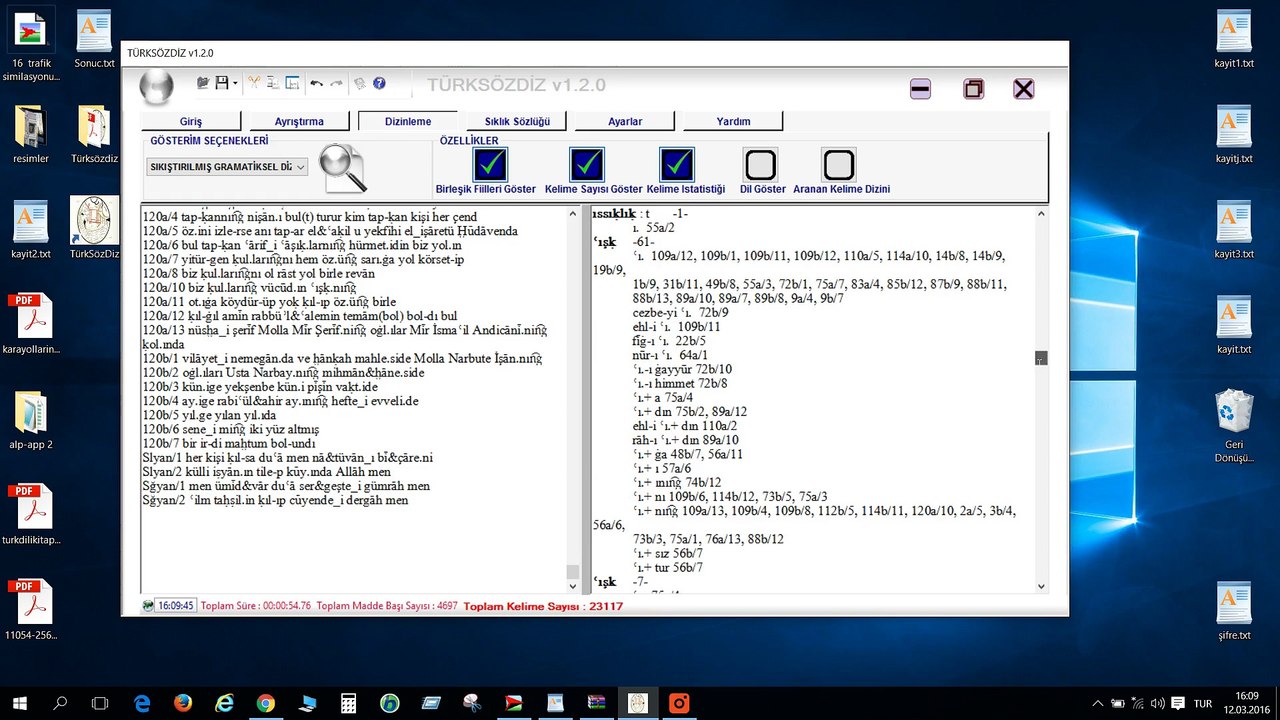Click the ʿışk -61- index entry
Viewport: 1280px width, 720px height.
point(624,243)
